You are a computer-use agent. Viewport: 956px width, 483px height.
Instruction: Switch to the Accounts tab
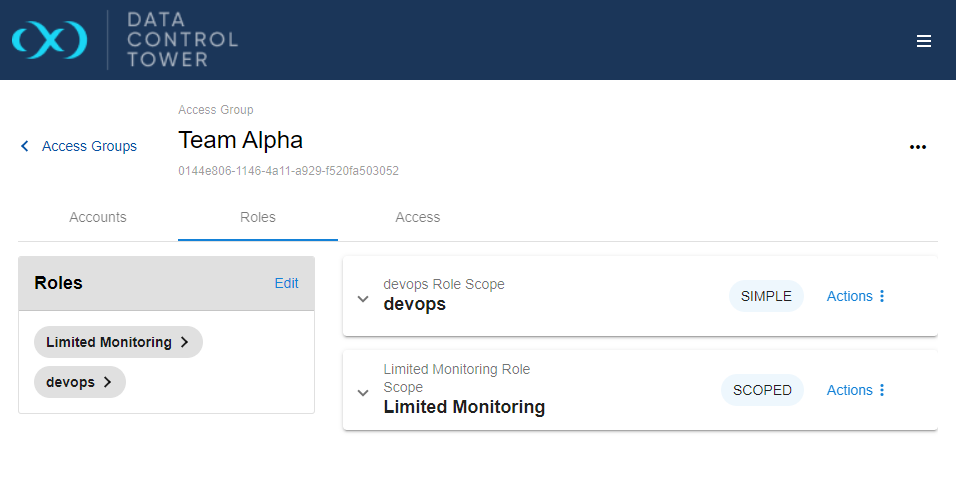click(98, 217)
